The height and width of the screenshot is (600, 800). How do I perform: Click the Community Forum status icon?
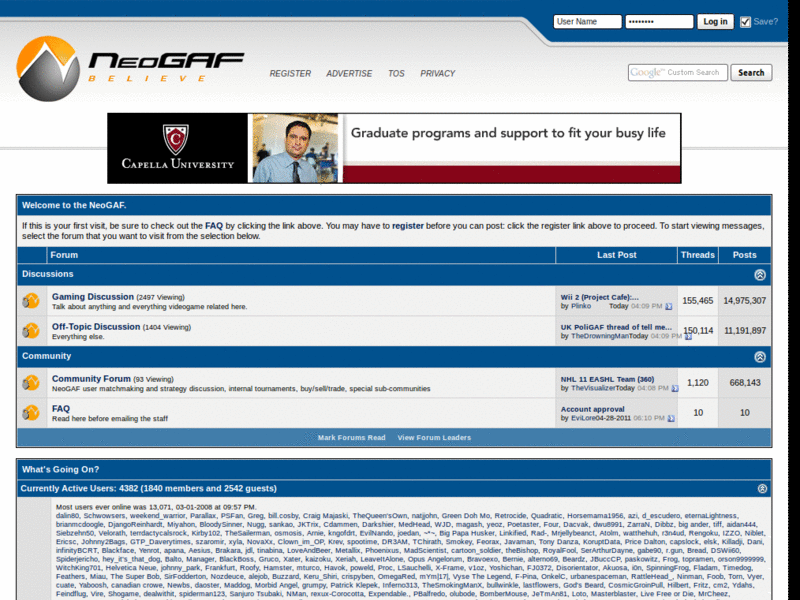[30, 383]
